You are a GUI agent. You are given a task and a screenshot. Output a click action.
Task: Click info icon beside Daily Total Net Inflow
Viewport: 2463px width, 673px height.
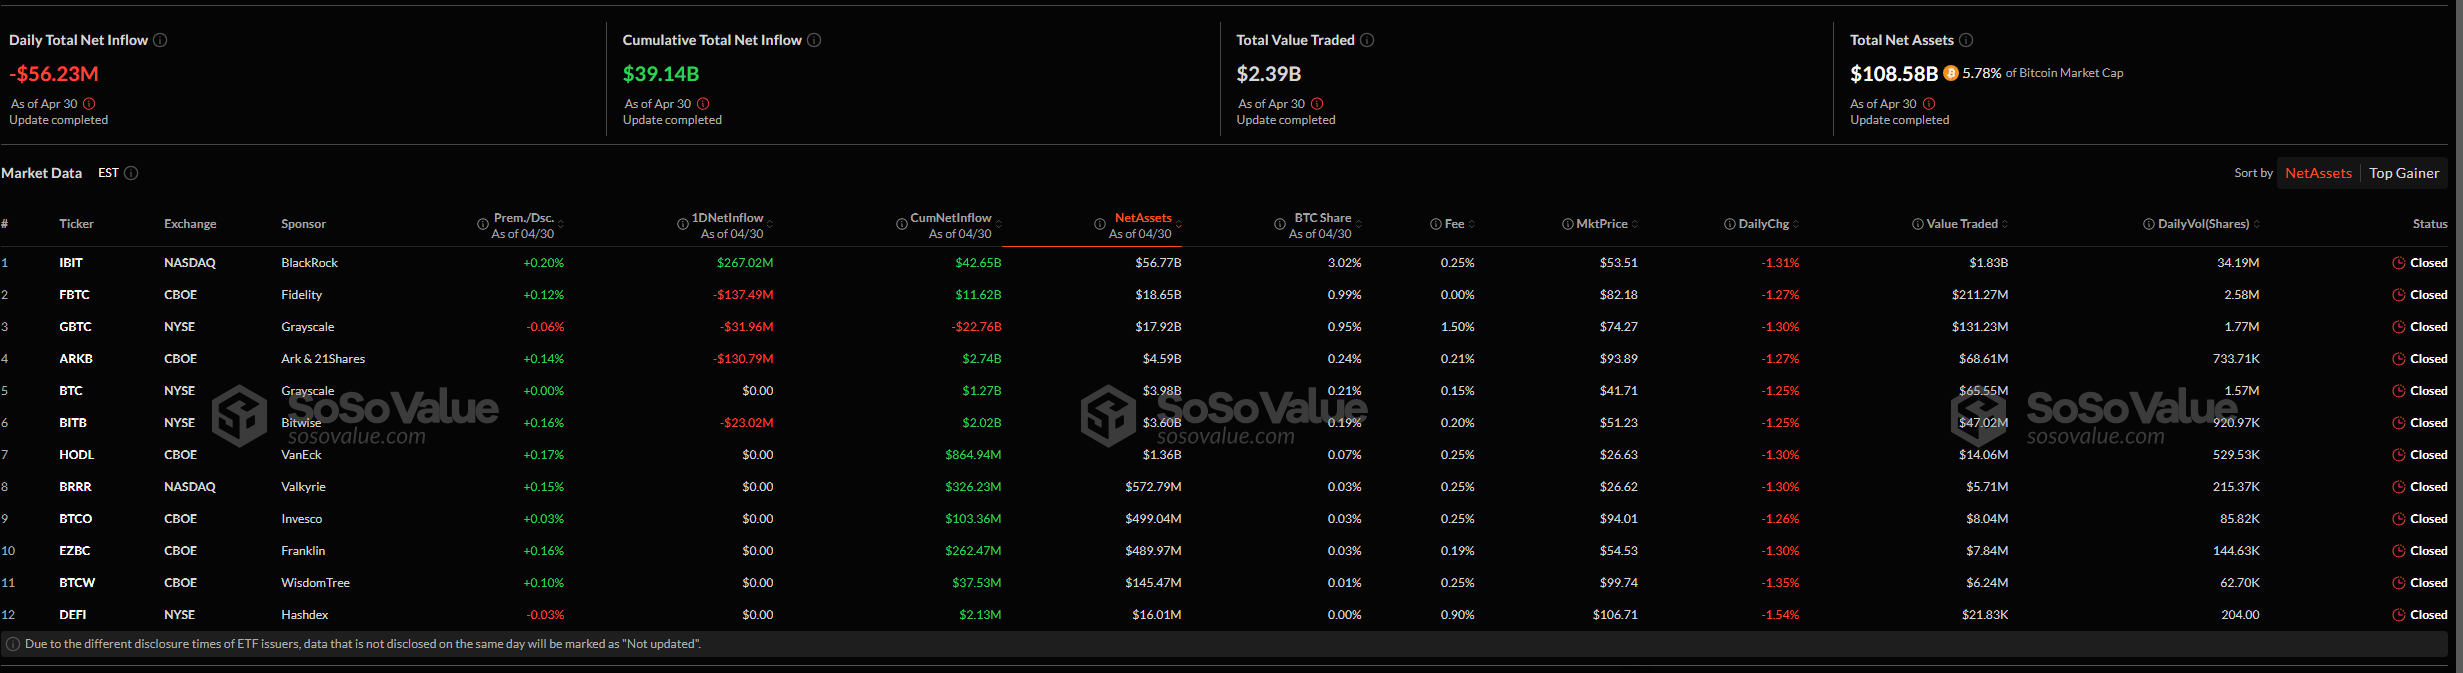(x=160, y=40)
